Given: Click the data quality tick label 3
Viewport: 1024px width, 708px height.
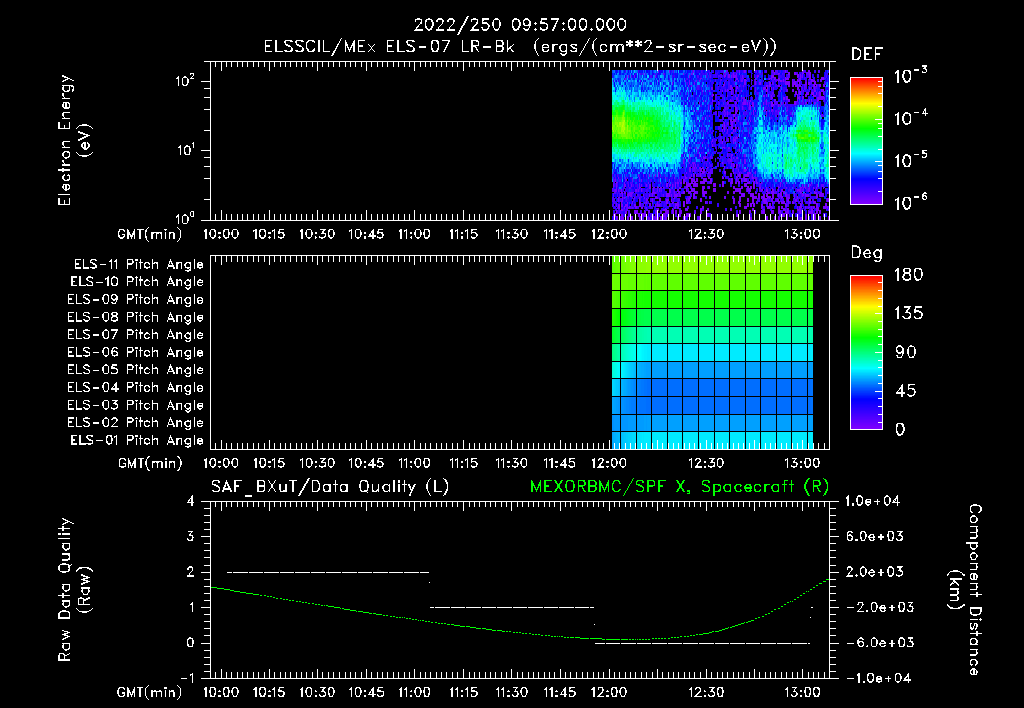Looking at the screenshot, I should [191, 536].
